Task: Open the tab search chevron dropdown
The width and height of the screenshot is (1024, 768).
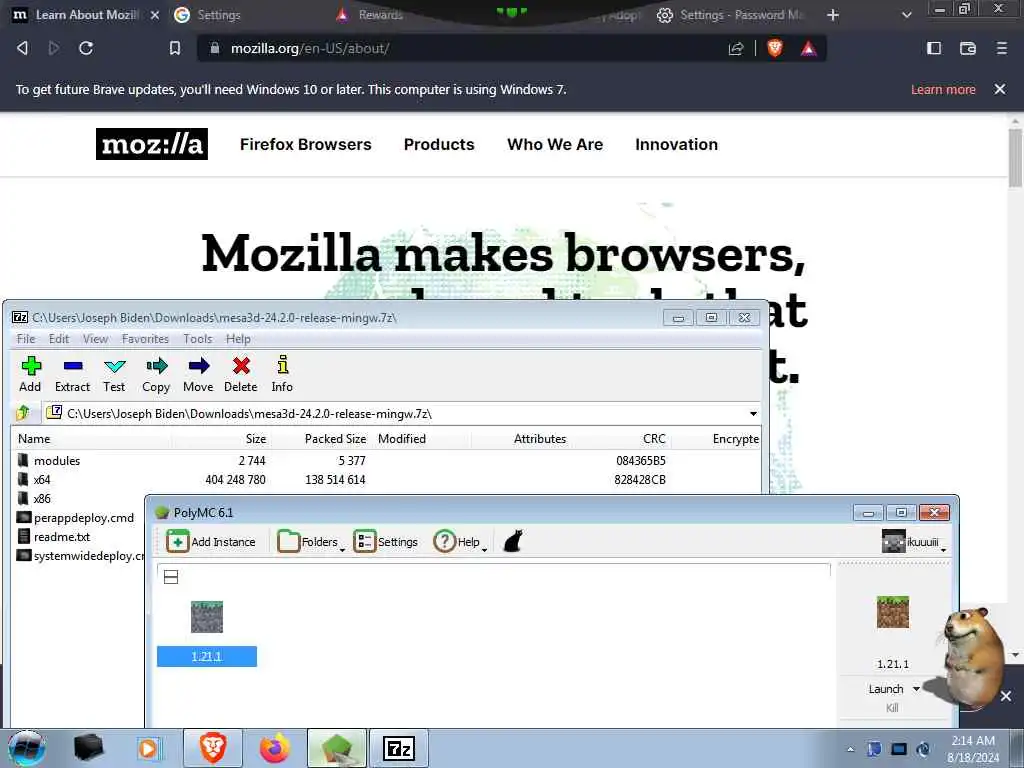Action: tap(906, 14)
